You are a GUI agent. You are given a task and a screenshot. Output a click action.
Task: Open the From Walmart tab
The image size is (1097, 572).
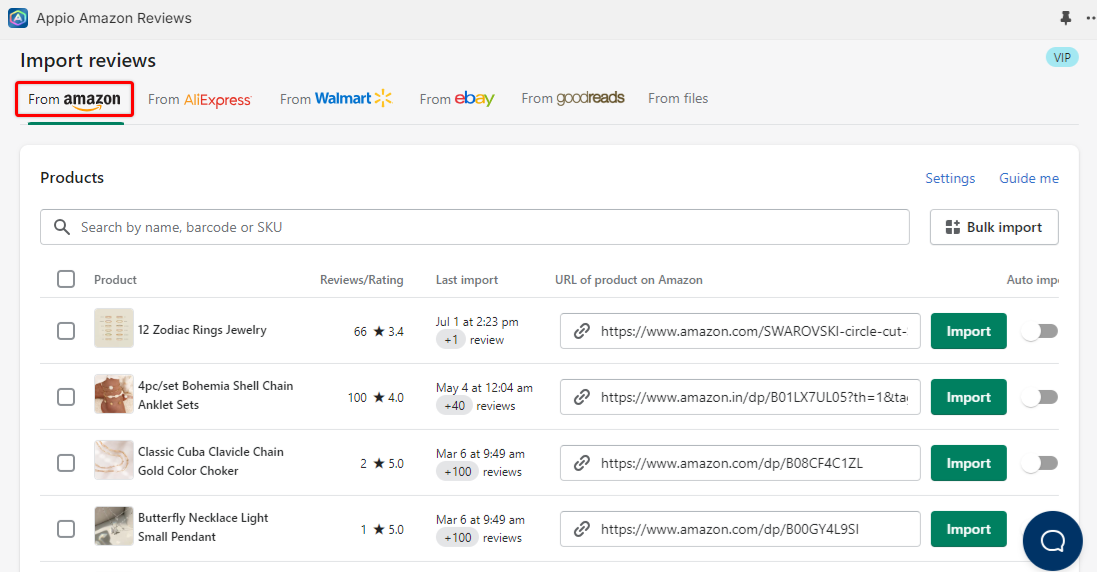click(x=336, y=99)
